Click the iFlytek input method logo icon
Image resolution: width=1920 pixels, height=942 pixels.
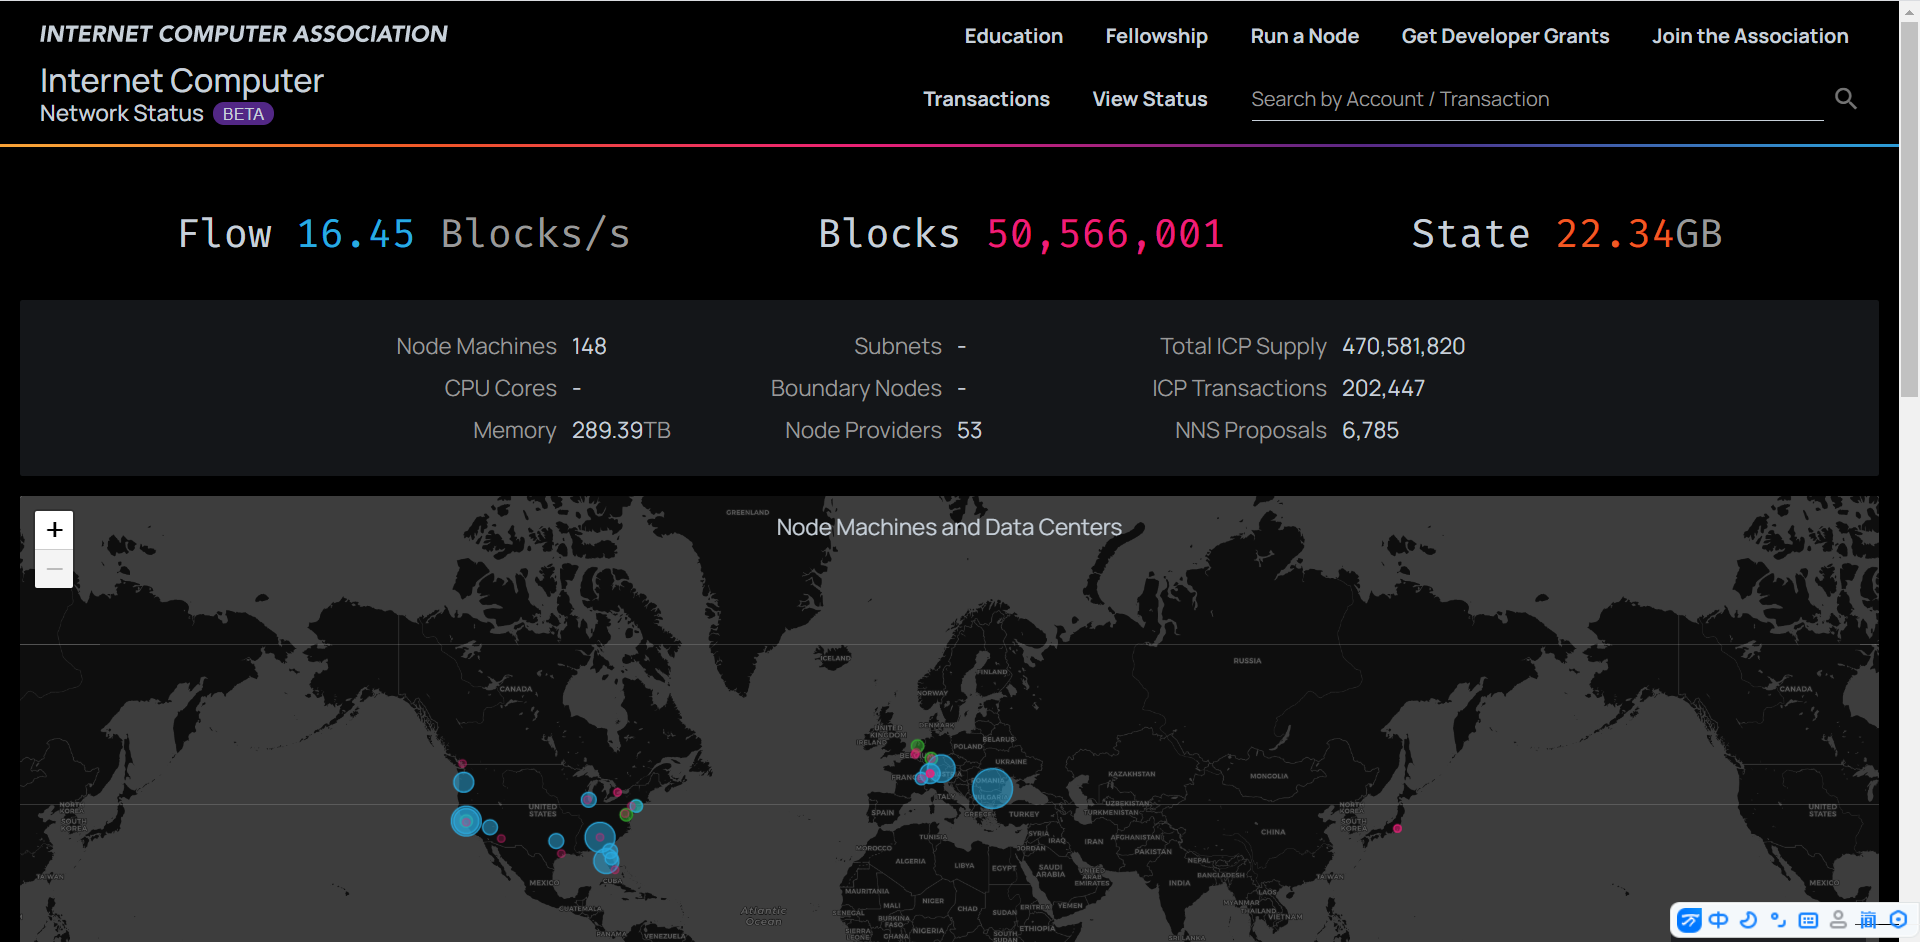pos(1689,920)
